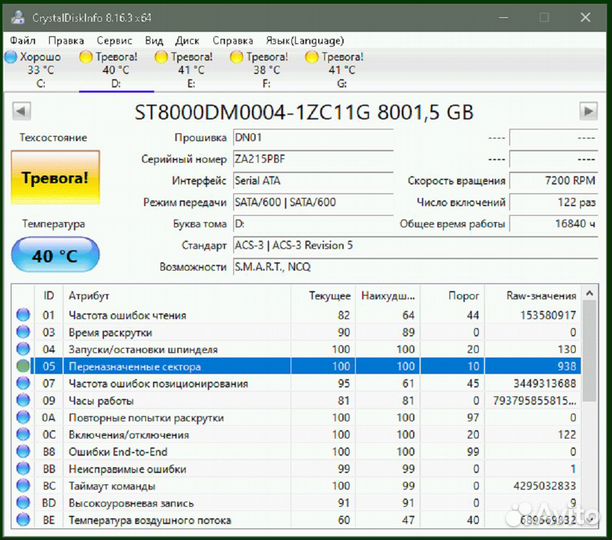Click the Возможности field S.M.A.R.T., NCQ

coord(415,267)
